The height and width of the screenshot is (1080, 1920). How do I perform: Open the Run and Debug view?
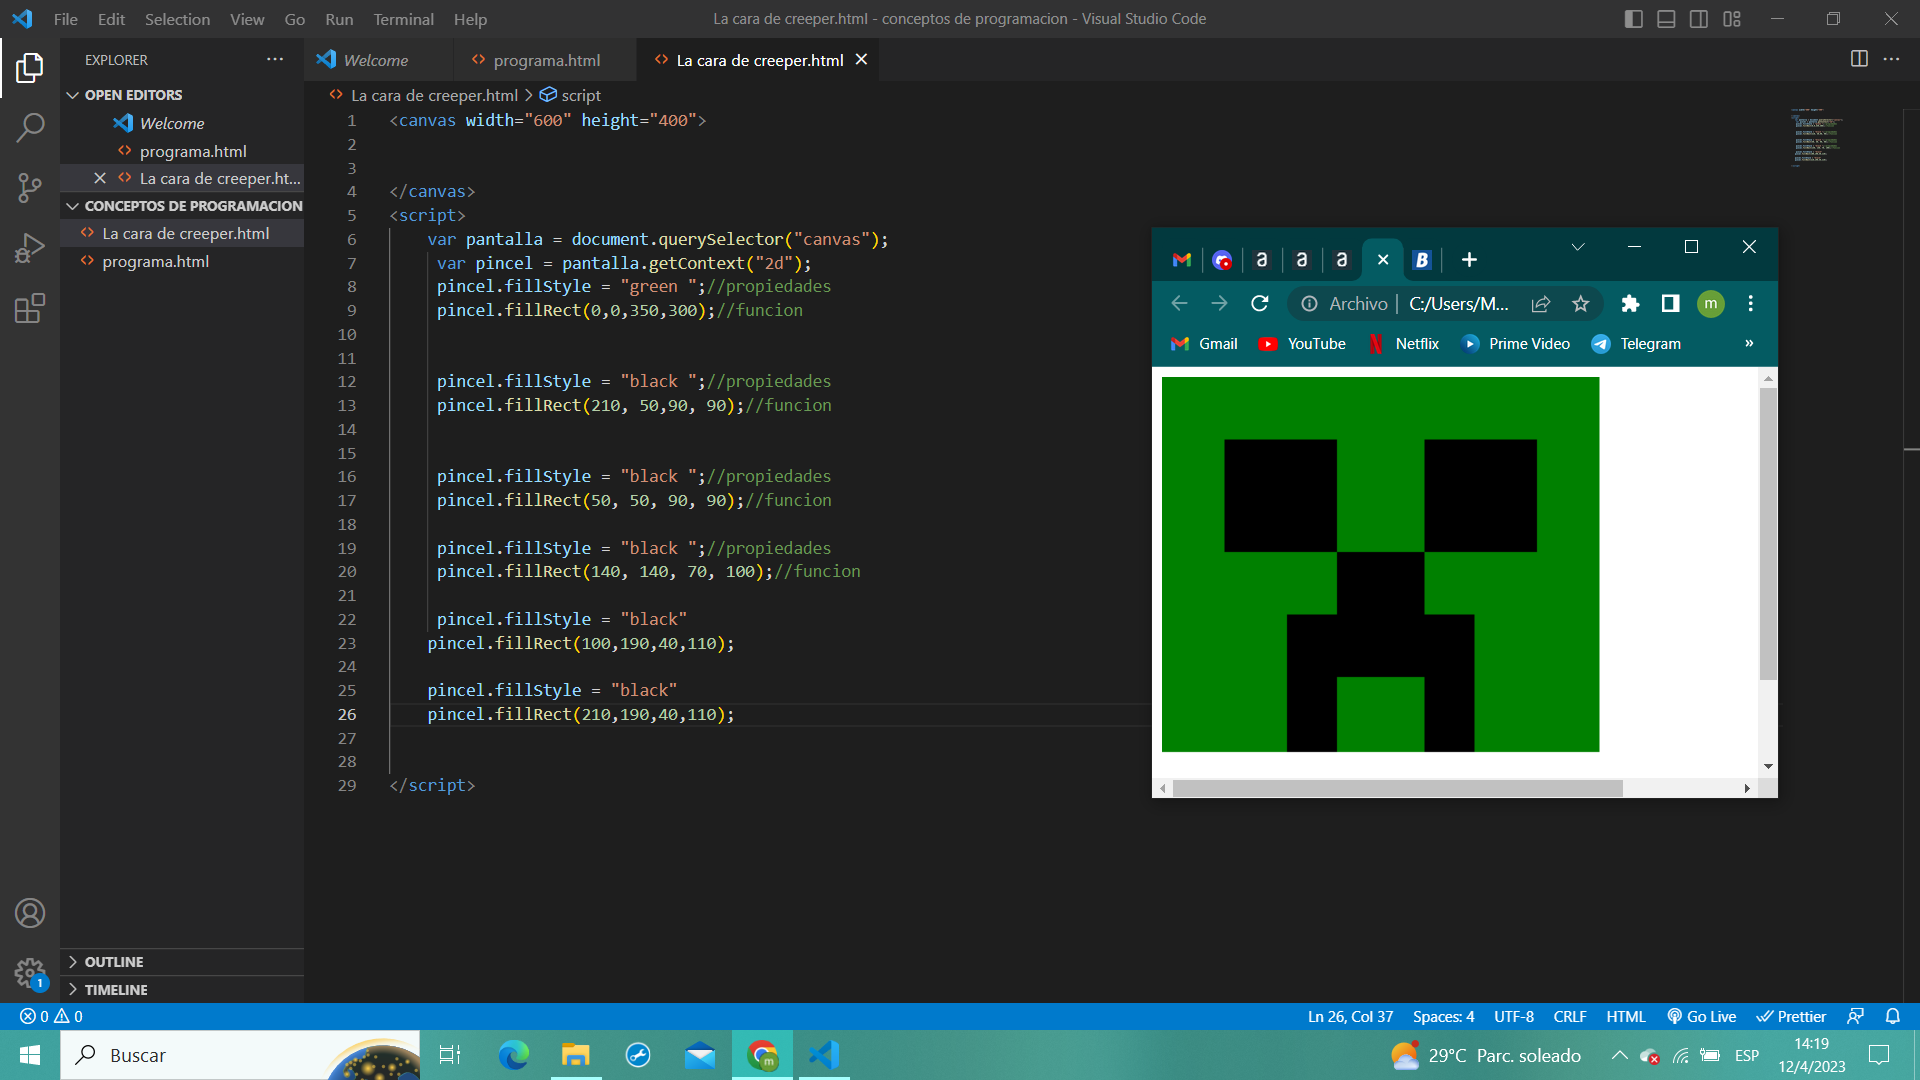[x=30, y=248]
